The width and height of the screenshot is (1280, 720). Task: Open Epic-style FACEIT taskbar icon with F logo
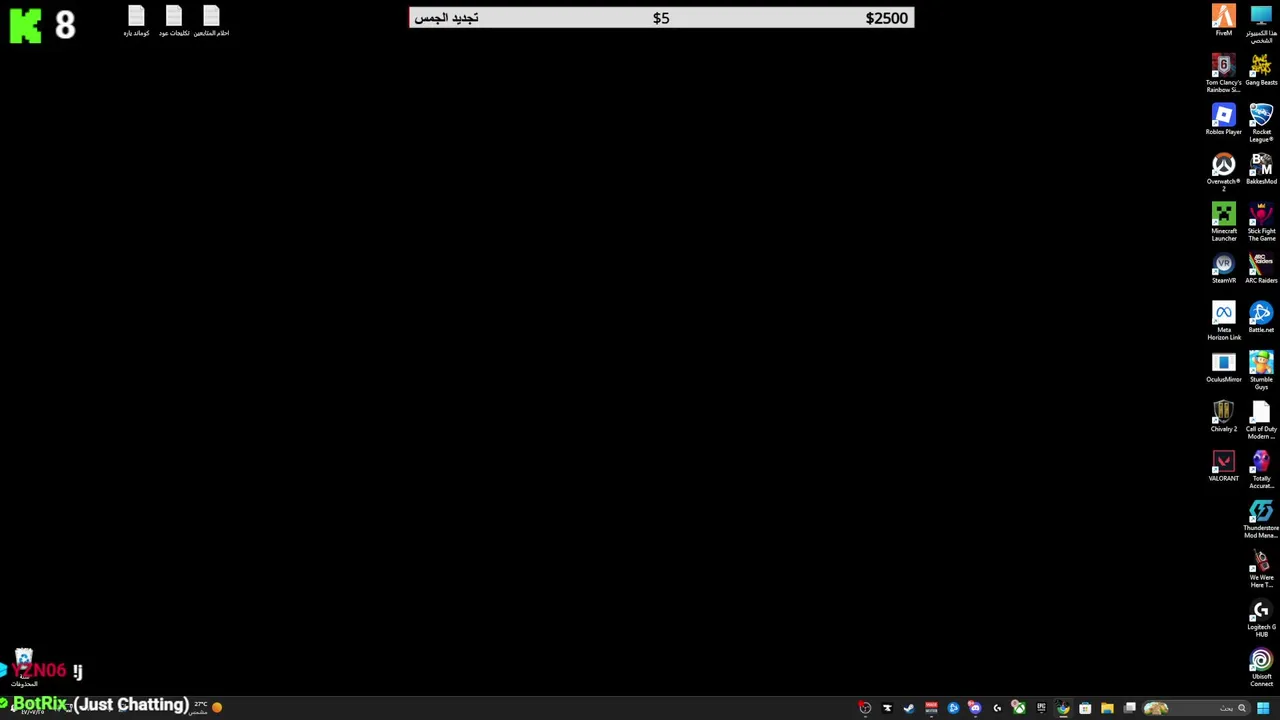(x=887, y=708)
